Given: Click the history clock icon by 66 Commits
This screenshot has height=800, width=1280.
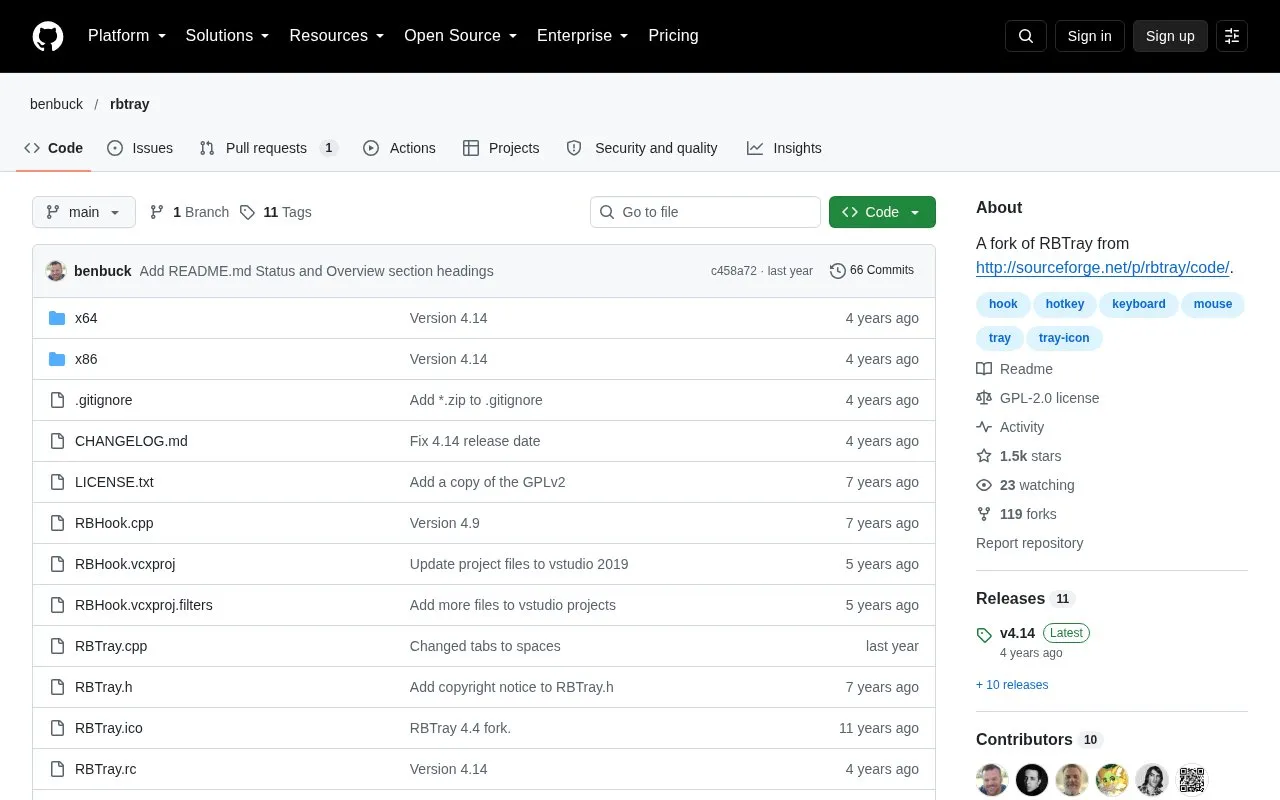Looking at the screenshot, I should point(838,271).
